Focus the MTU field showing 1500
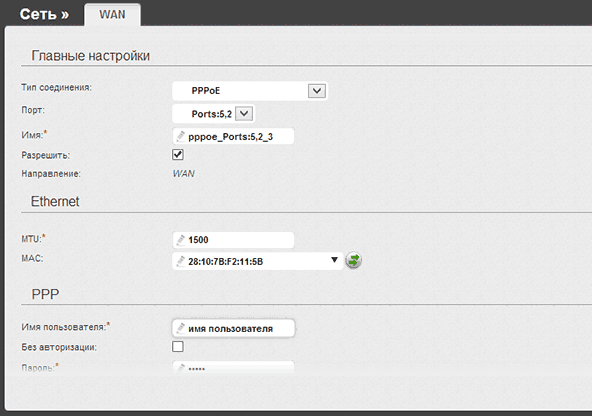592x416 pixels. [x=233, y=240]
